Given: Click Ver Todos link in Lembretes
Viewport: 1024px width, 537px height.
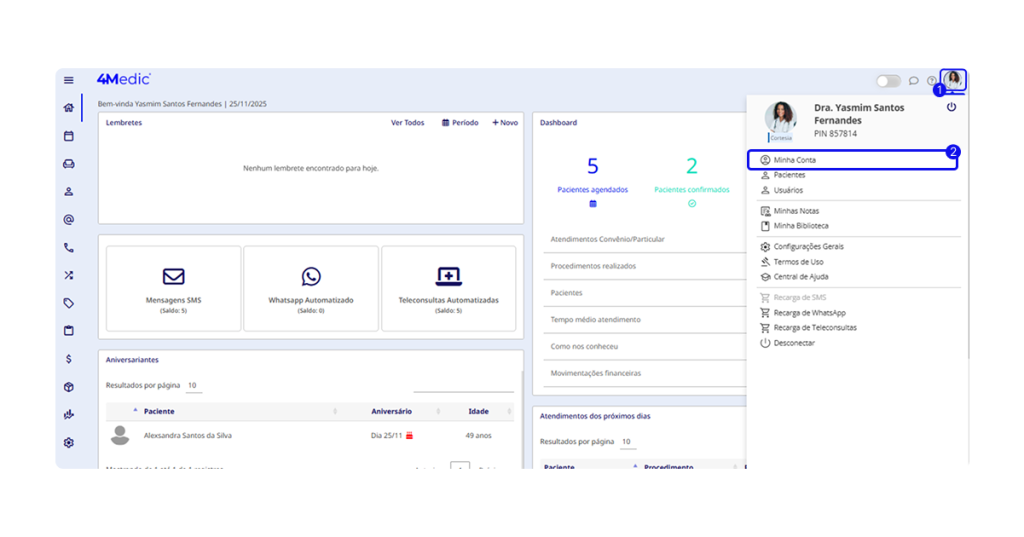Looking at the screenshot, I should [x=407, y=123].
